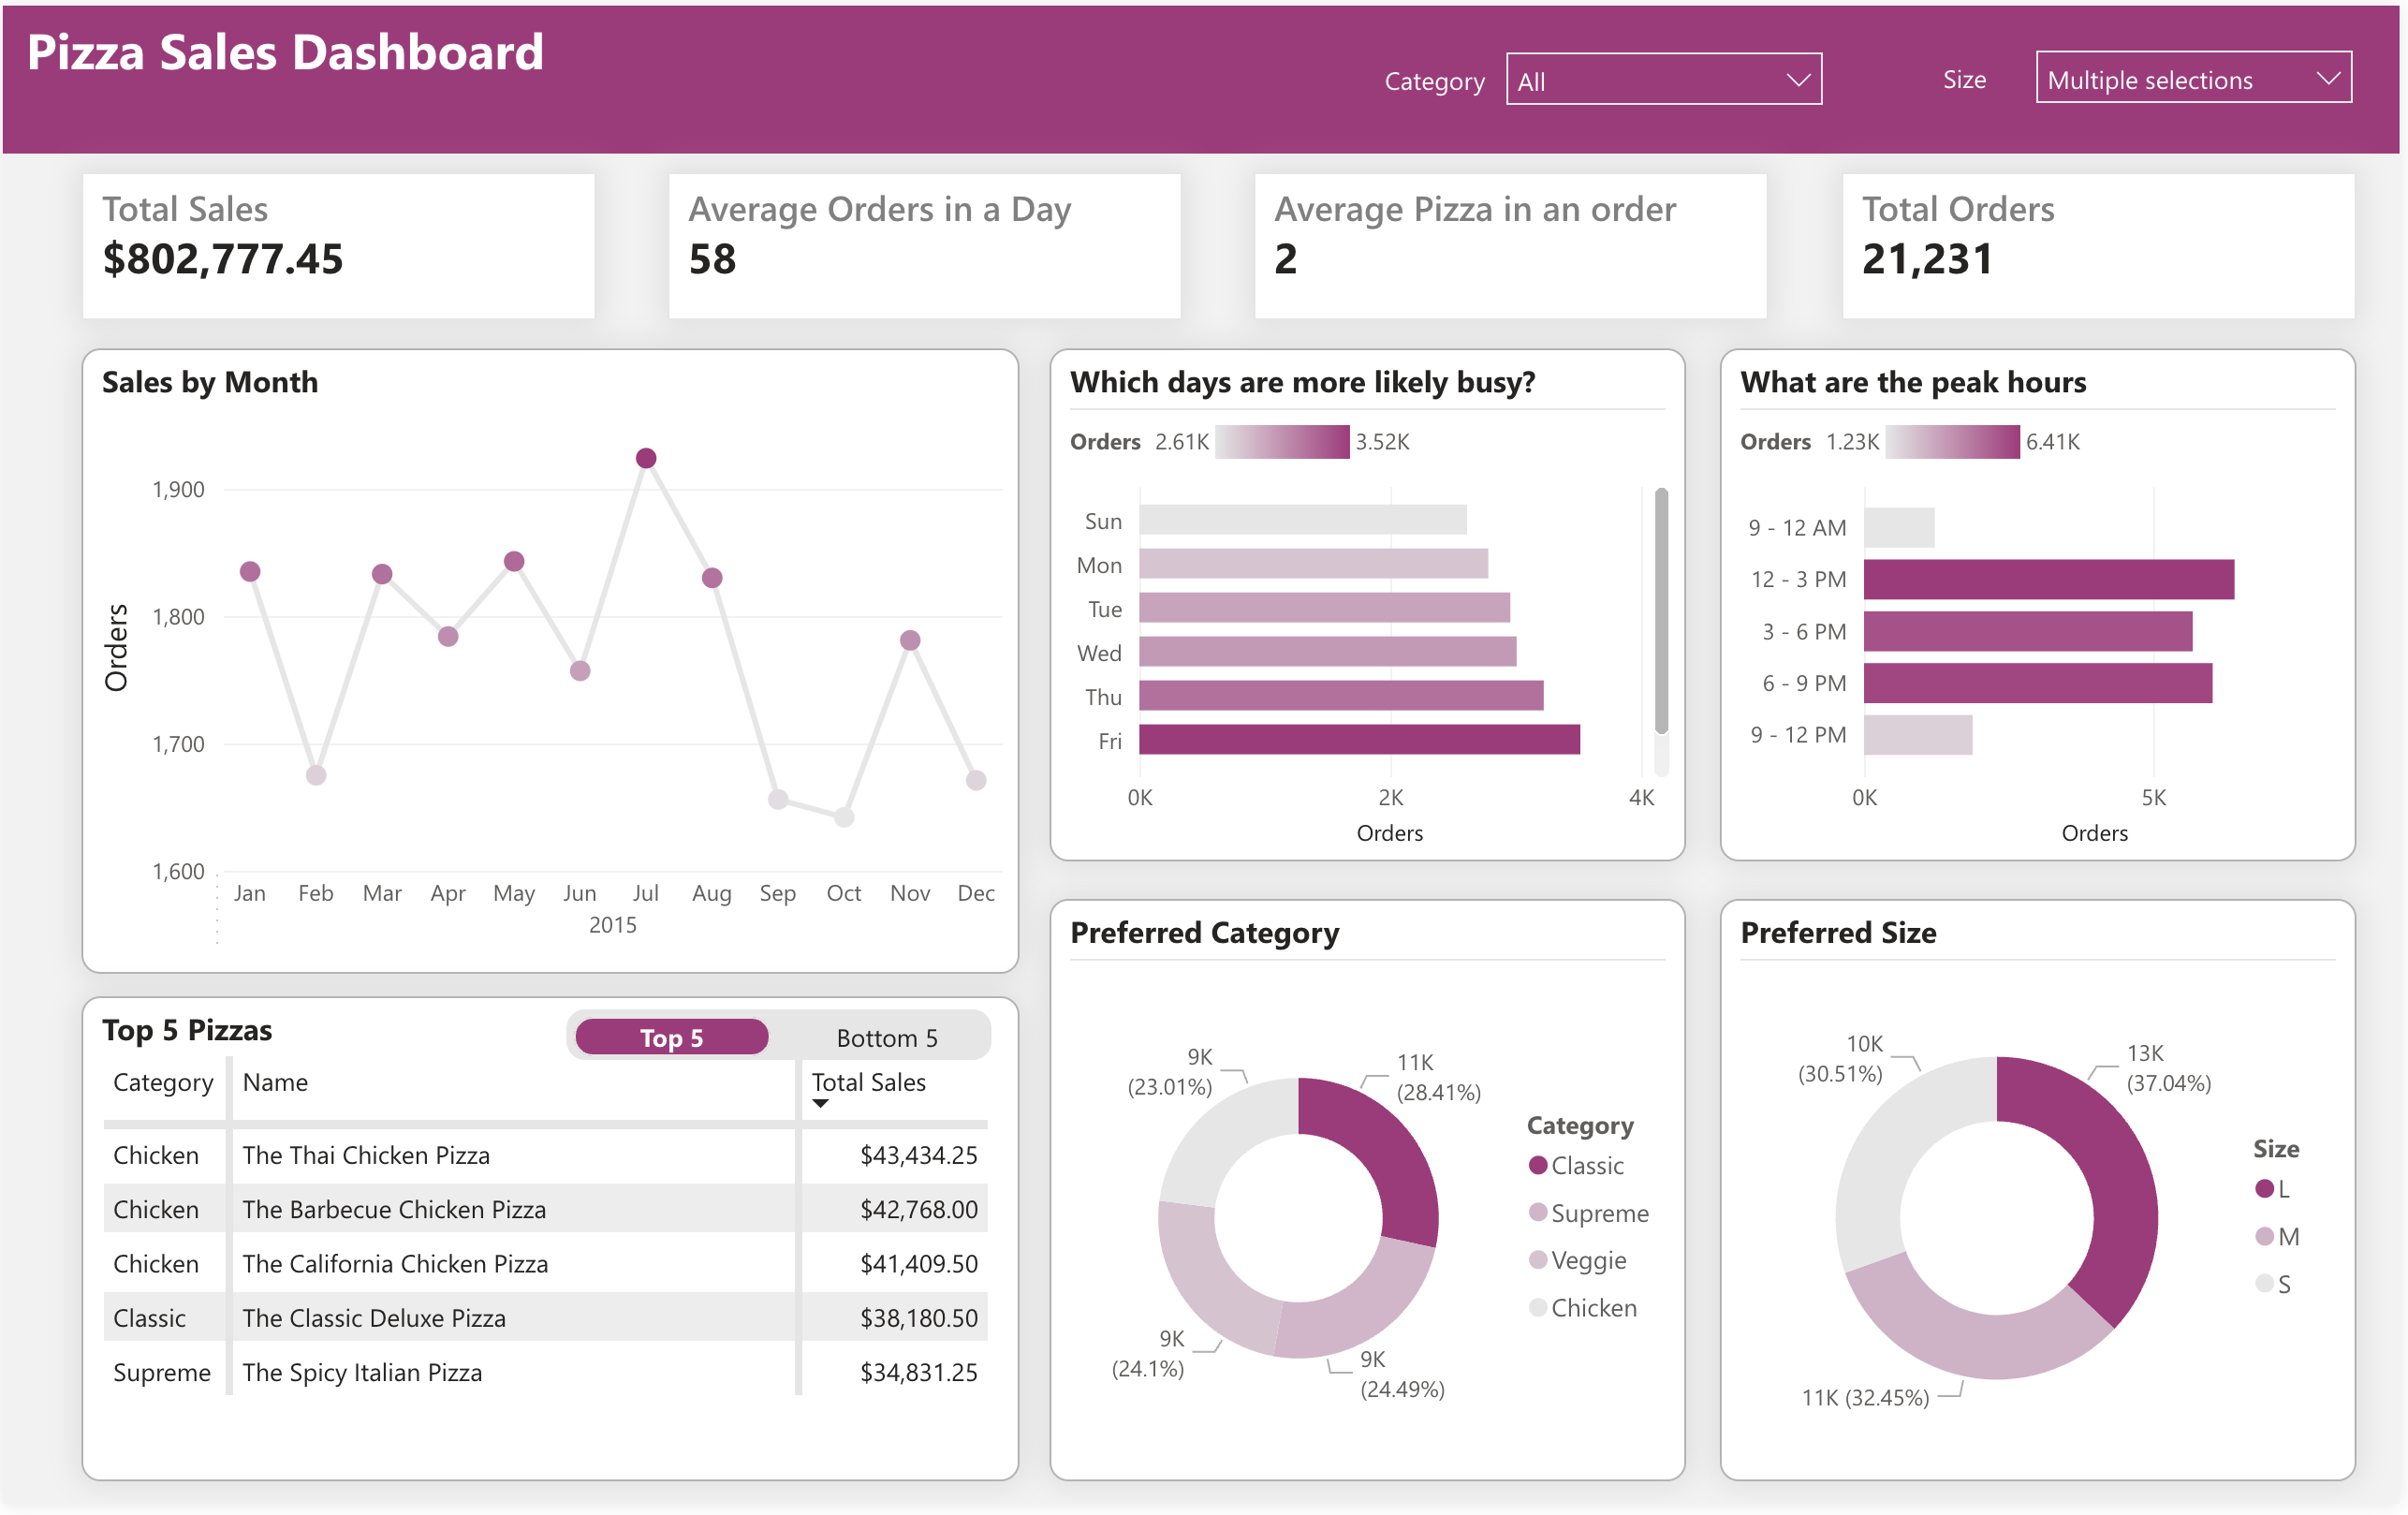
Task: Switch to the Top 5 toggle
Action: [671, 1038]
